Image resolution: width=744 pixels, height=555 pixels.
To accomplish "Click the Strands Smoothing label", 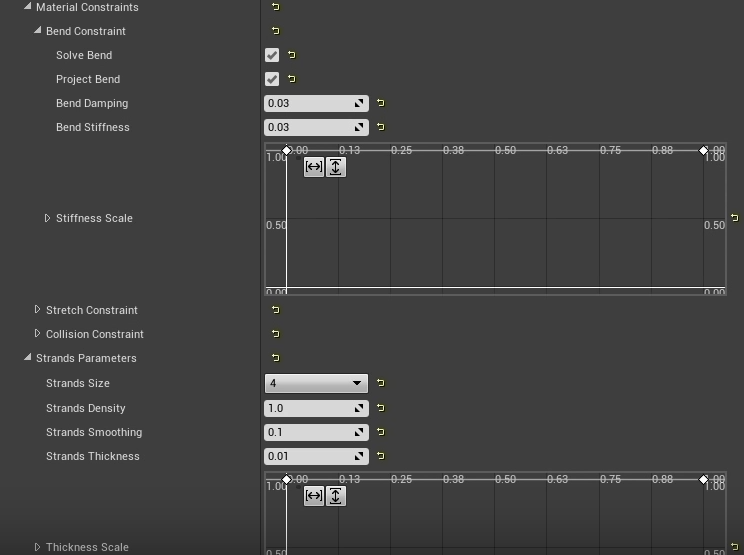I will click(x=94, y=433).
